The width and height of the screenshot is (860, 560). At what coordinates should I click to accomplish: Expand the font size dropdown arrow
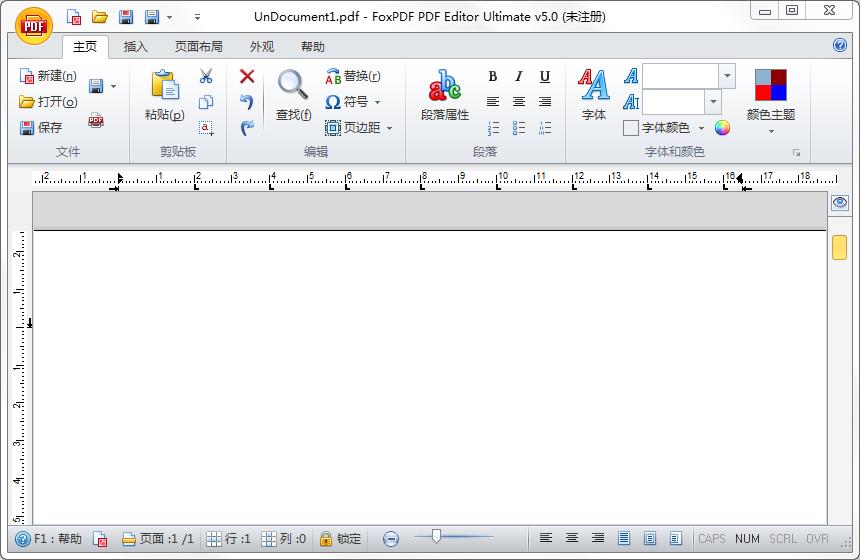point(713,102)
